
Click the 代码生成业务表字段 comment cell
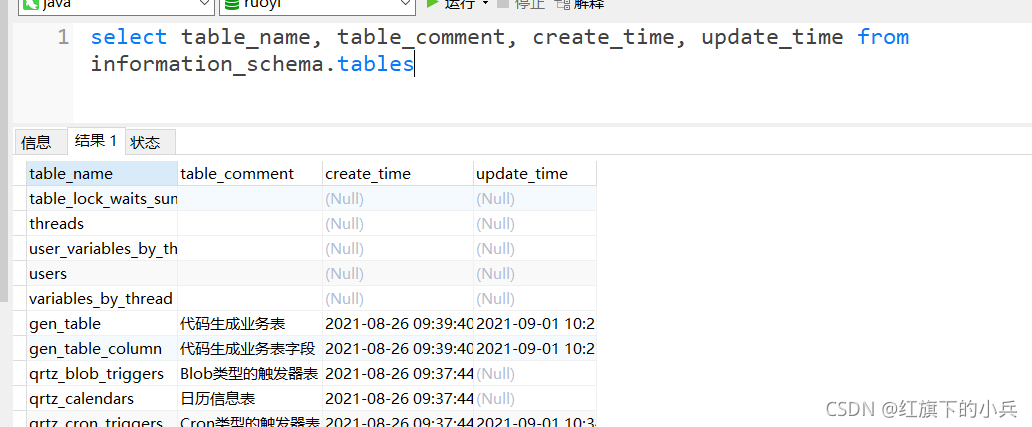[x=250, y=349]
